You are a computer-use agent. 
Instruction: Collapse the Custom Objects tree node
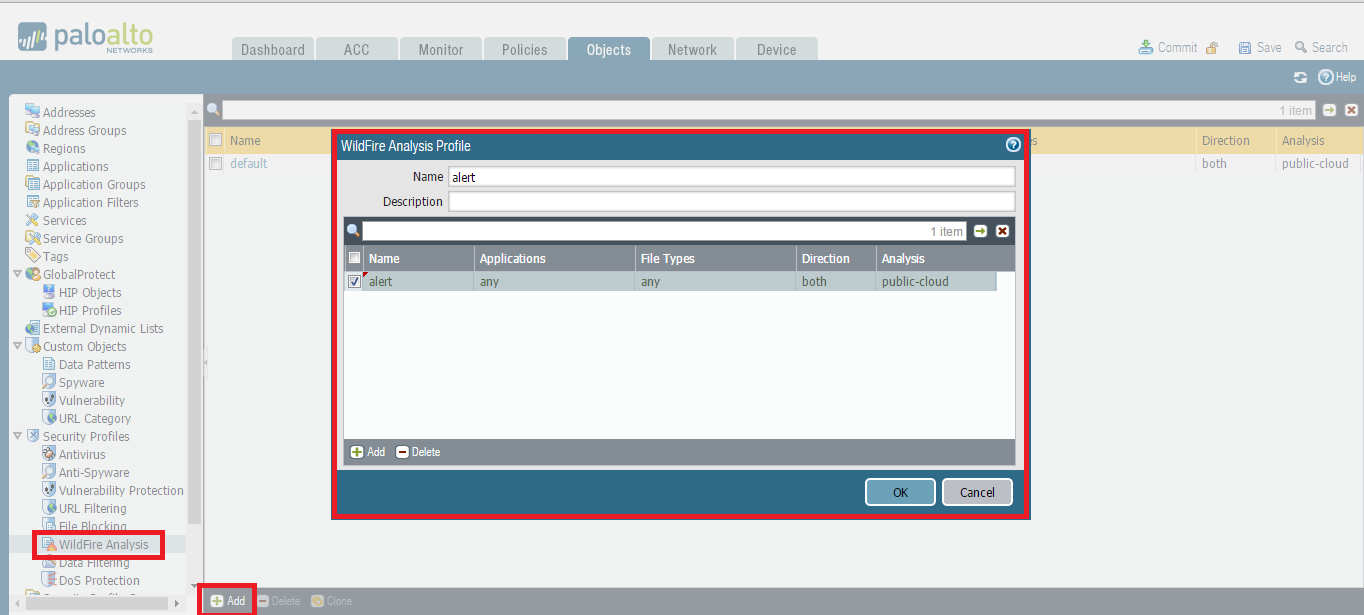pyautogui.click(x=17, y=346)
